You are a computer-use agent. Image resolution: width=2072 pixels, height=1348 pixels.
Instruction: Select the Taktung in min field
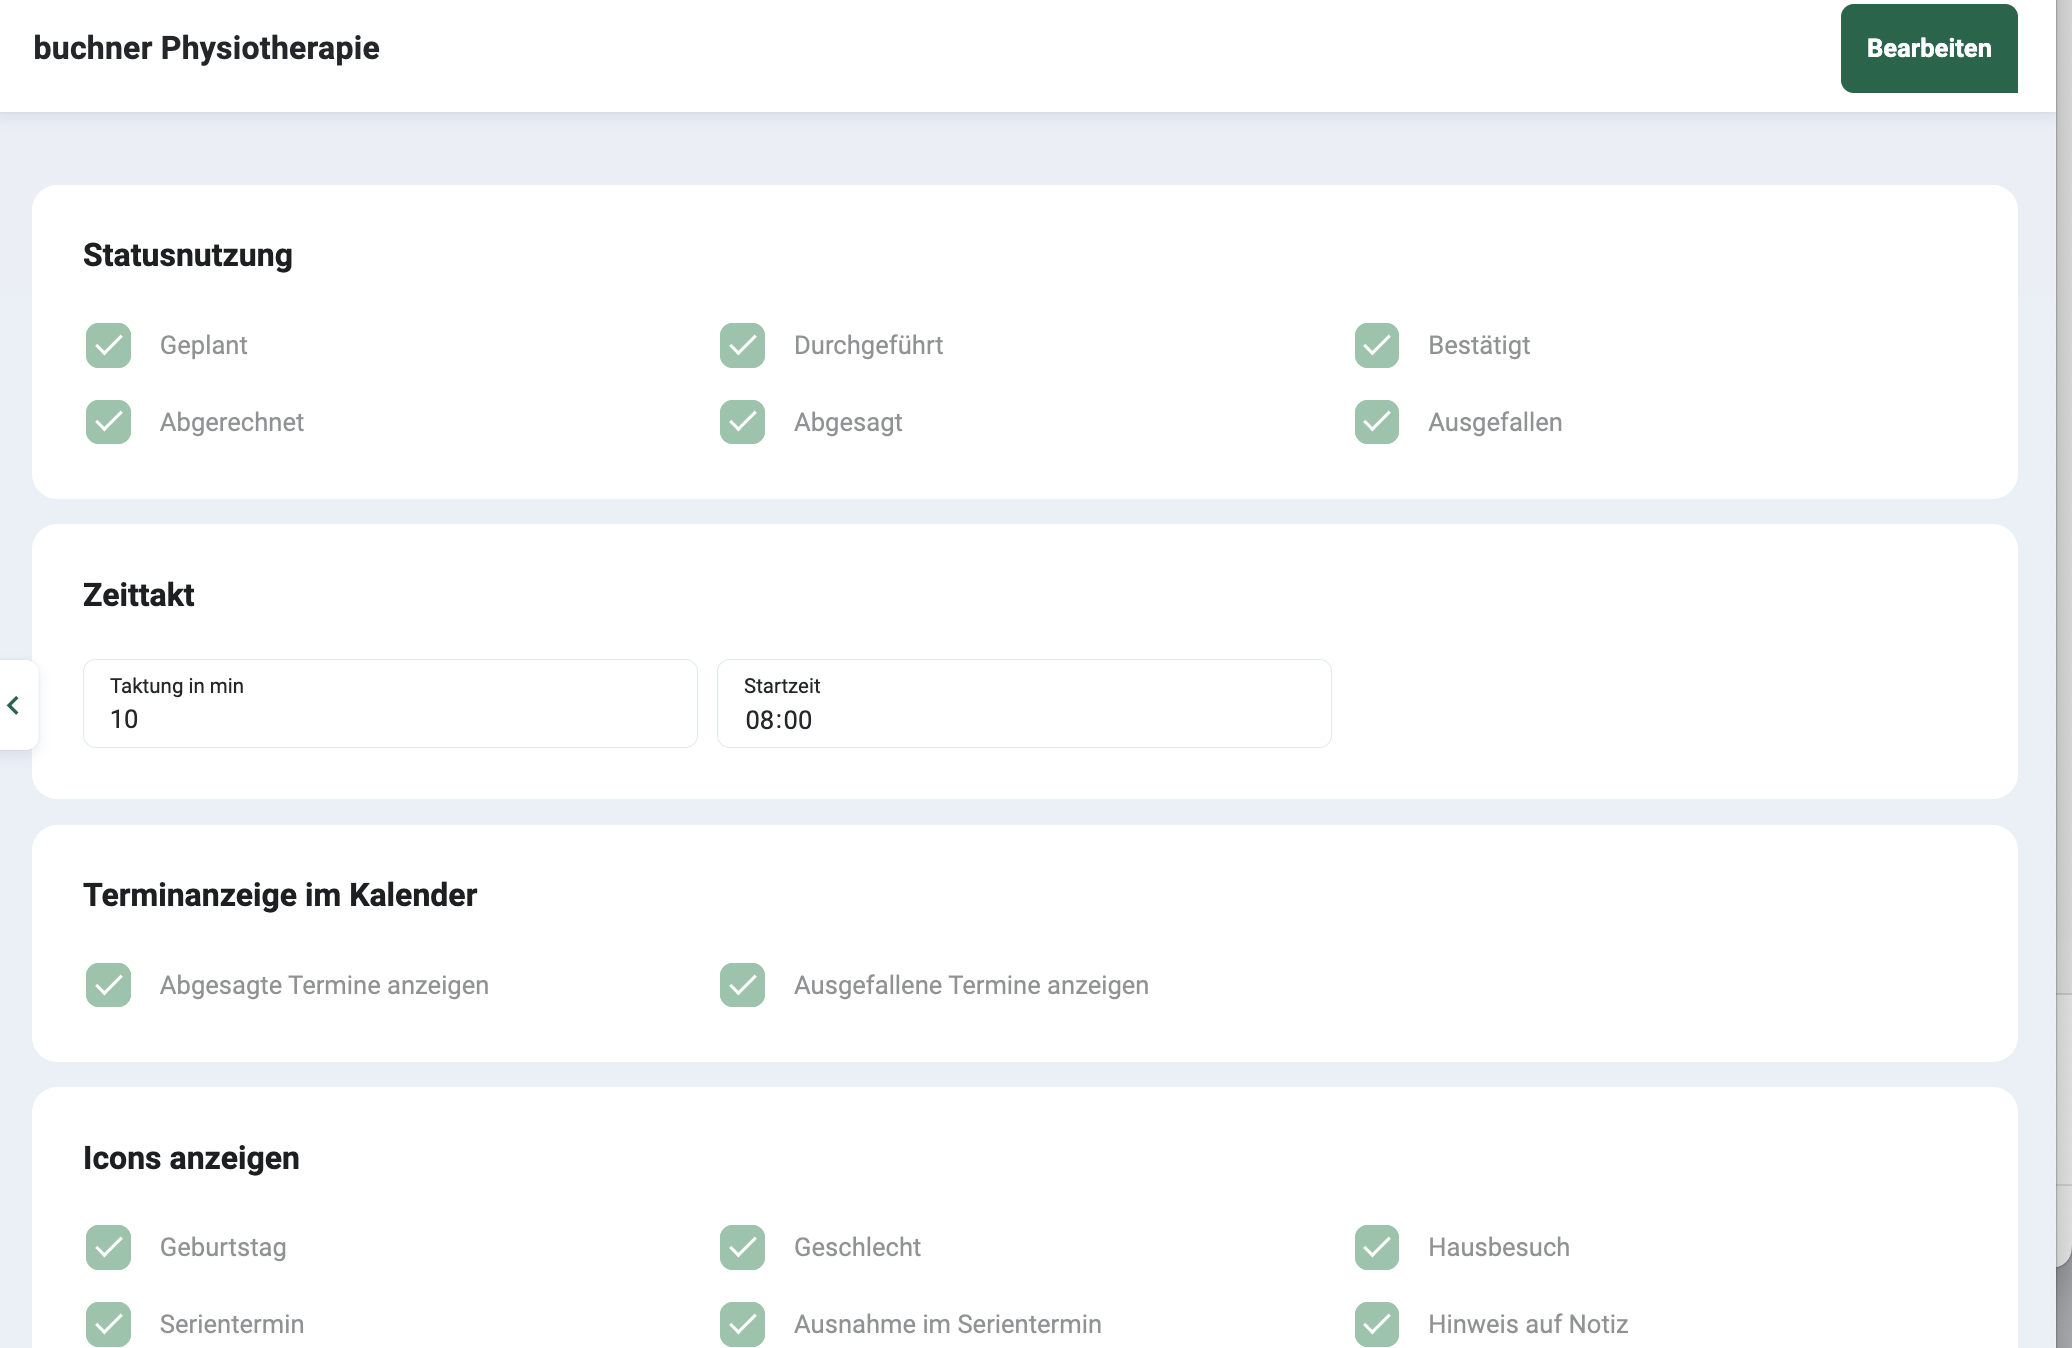click(390, 703)
